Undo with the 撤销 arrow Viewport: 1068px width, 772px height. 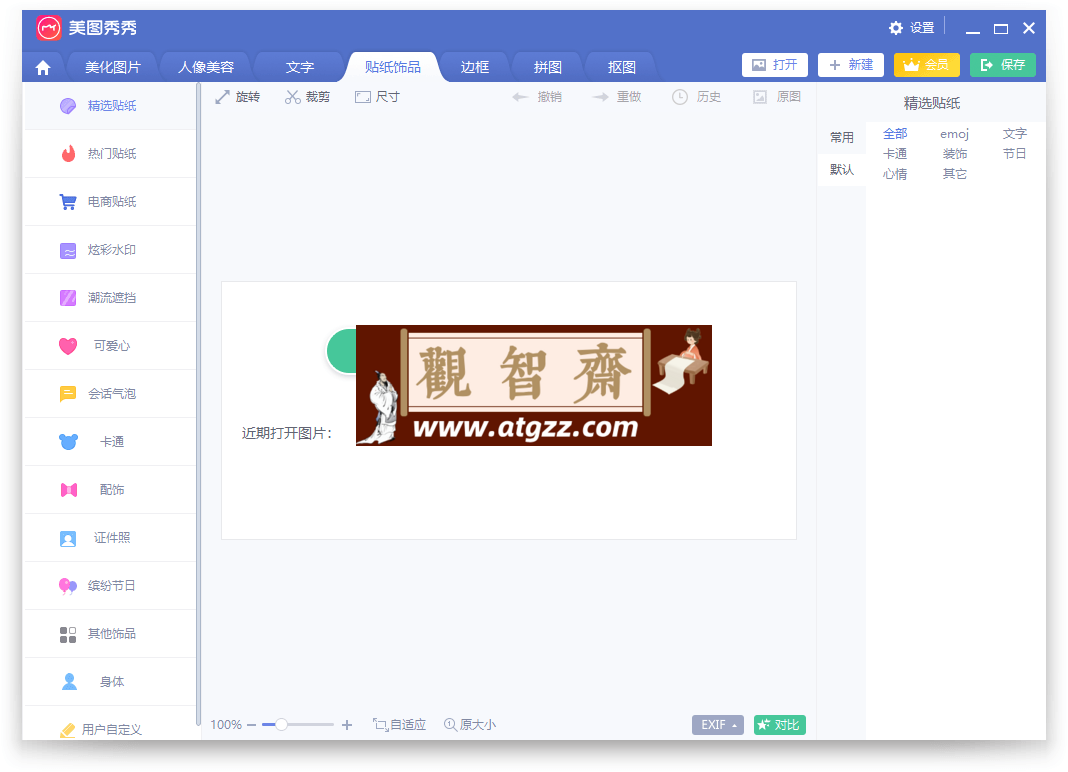click(537, 97)
